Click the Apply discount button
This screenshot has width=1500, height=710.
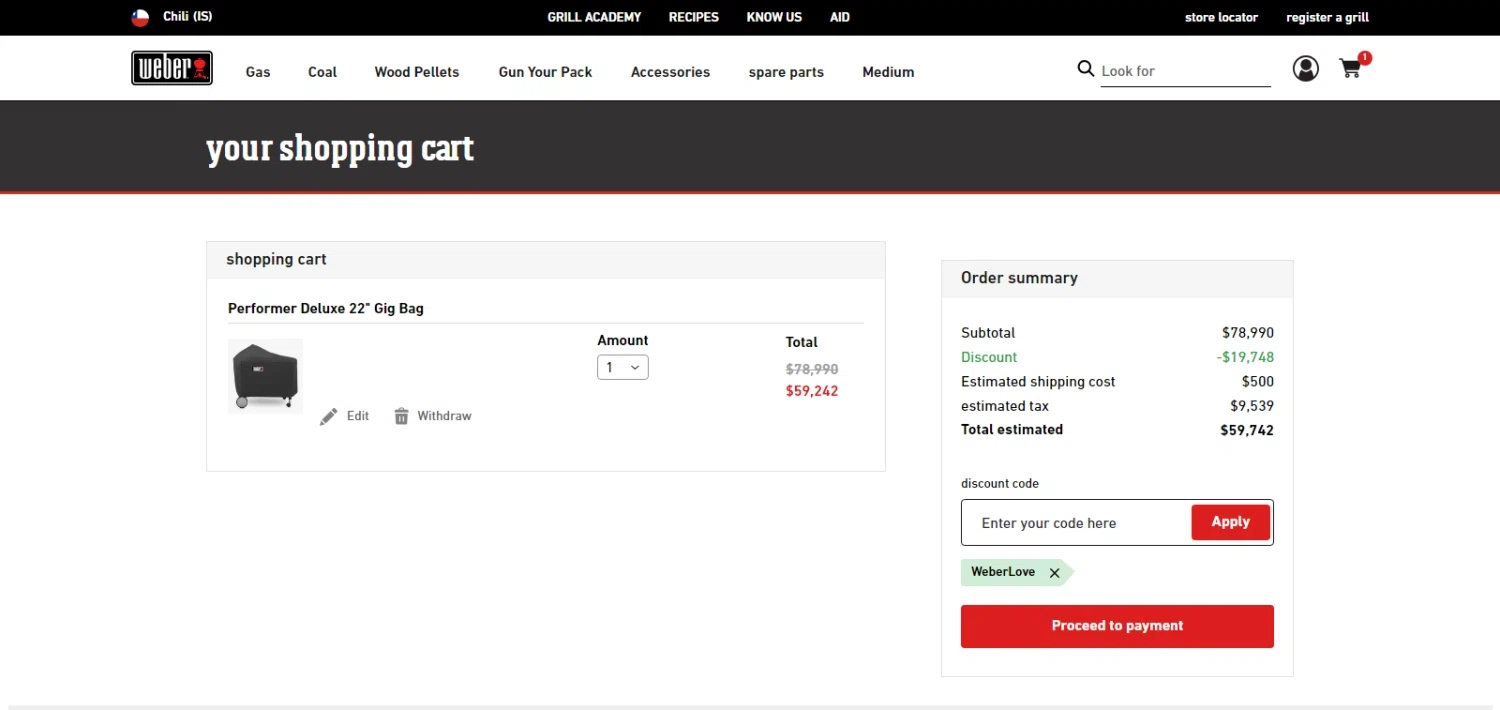click(x=1230, y=522)
